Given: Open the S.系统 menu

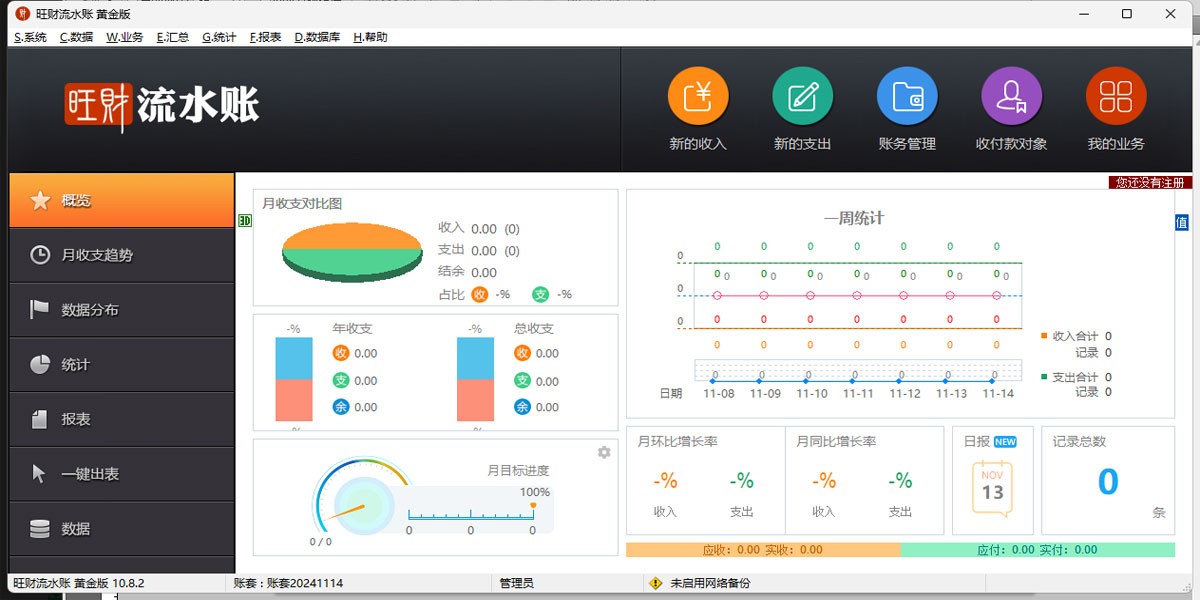Looking at the screenshot, I should click(30, 37).
